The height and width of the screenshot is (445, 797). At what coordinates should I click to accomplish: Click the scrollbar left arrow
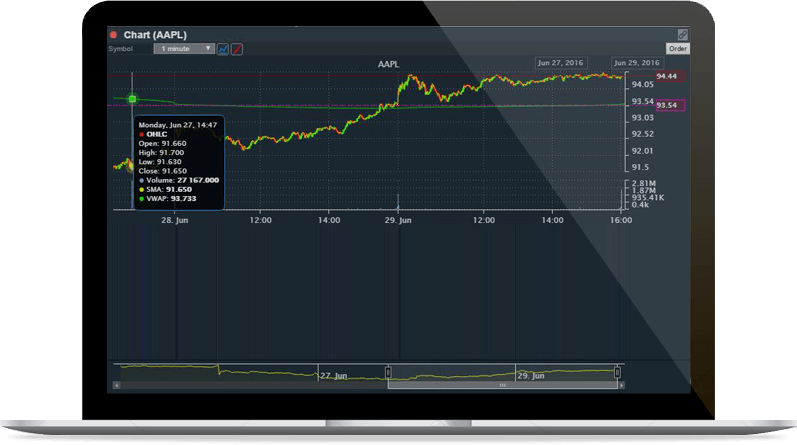point(116,385)
